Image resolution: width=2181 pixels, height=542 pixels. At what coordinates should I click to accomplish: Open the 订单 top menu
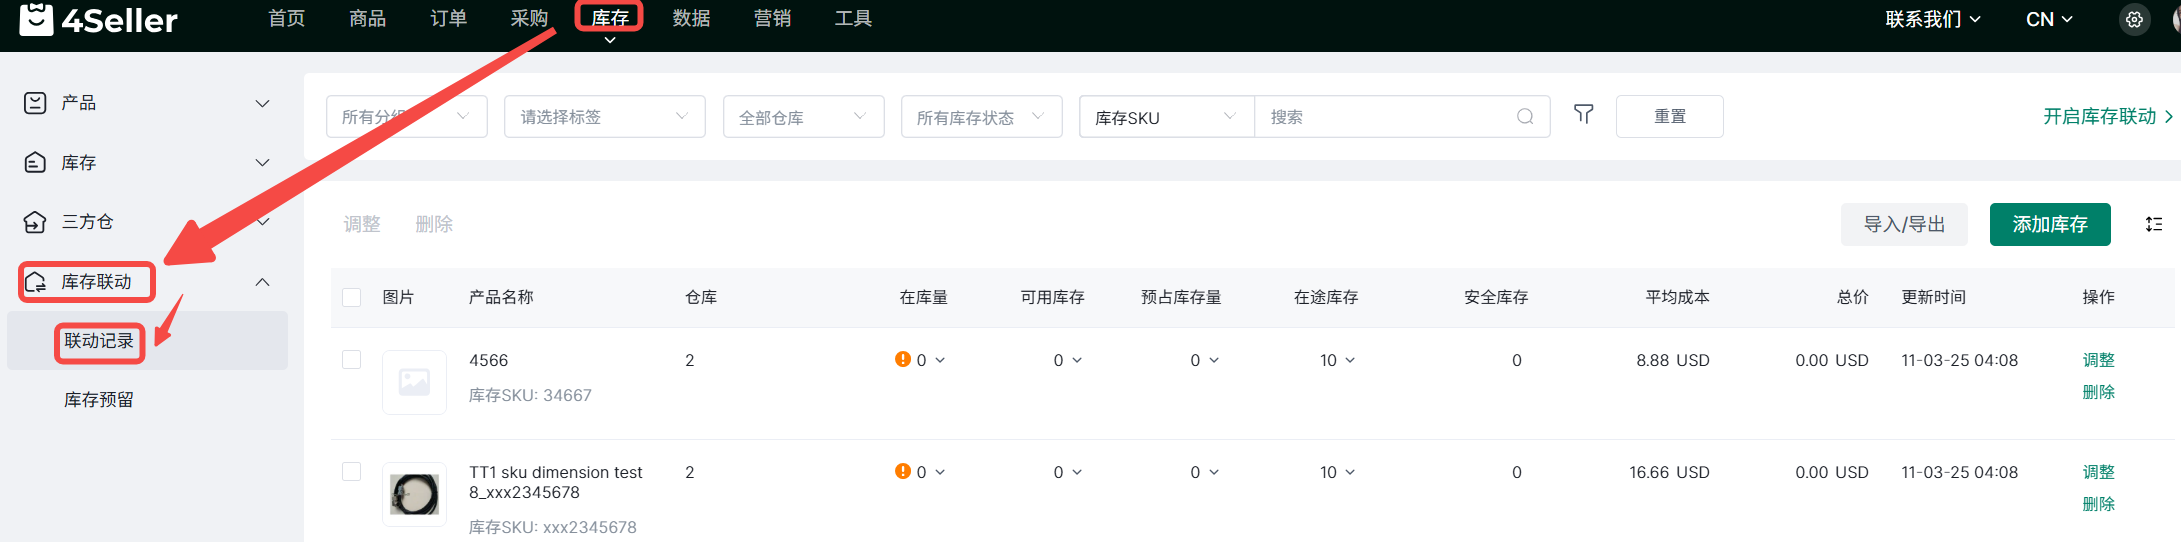pos(448,19)
